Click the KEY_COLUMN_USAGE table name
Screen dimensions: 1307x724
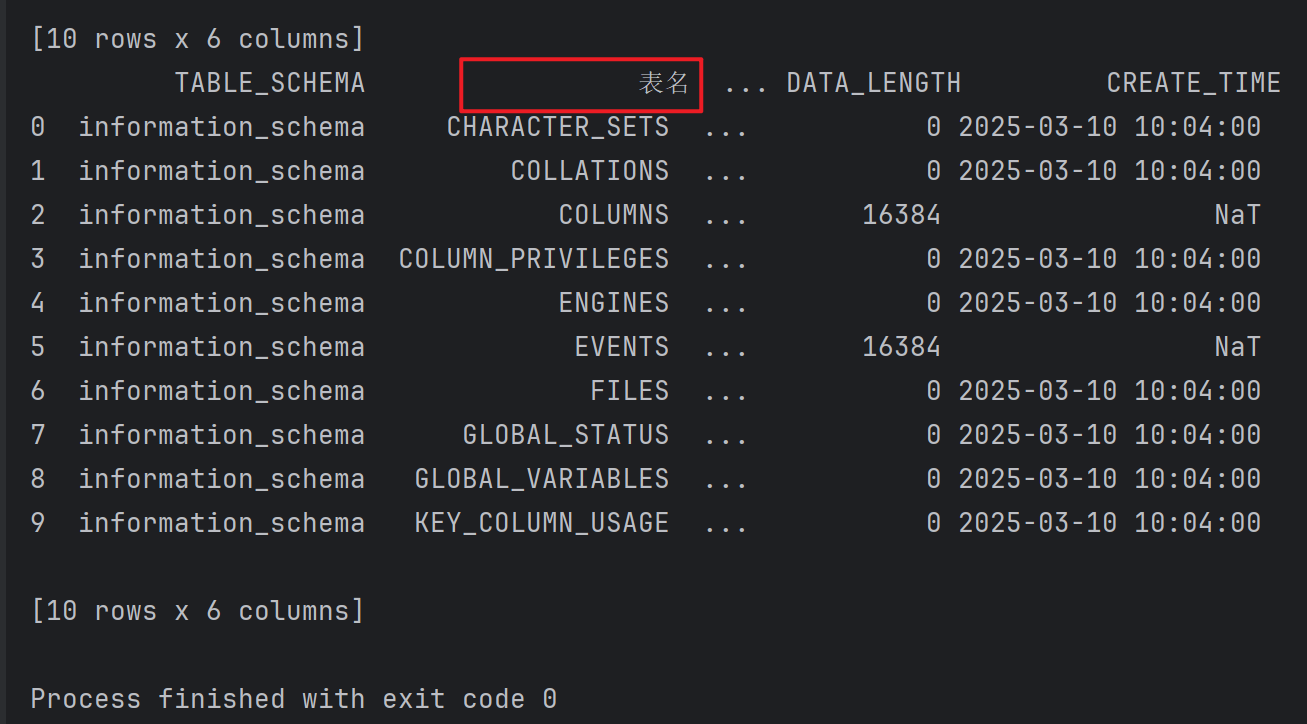[542, 523]
